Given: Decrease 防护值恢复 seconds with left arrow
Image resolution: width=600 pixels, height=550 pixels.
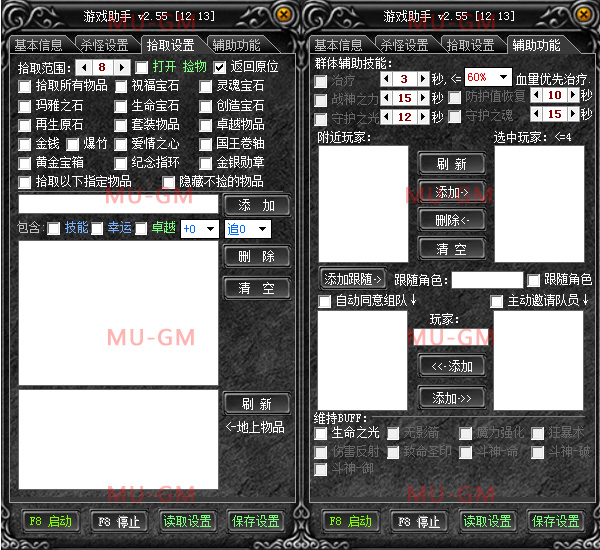Looking at the screenshot, I should pos(533,96).
